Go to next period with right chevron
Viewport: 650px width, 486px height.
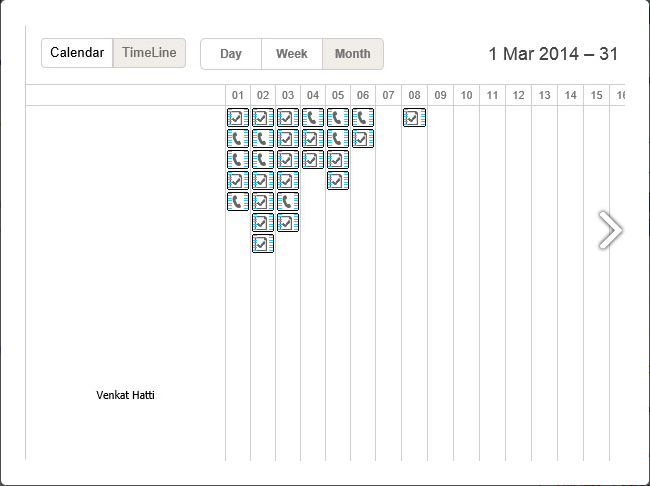point(610,230)
